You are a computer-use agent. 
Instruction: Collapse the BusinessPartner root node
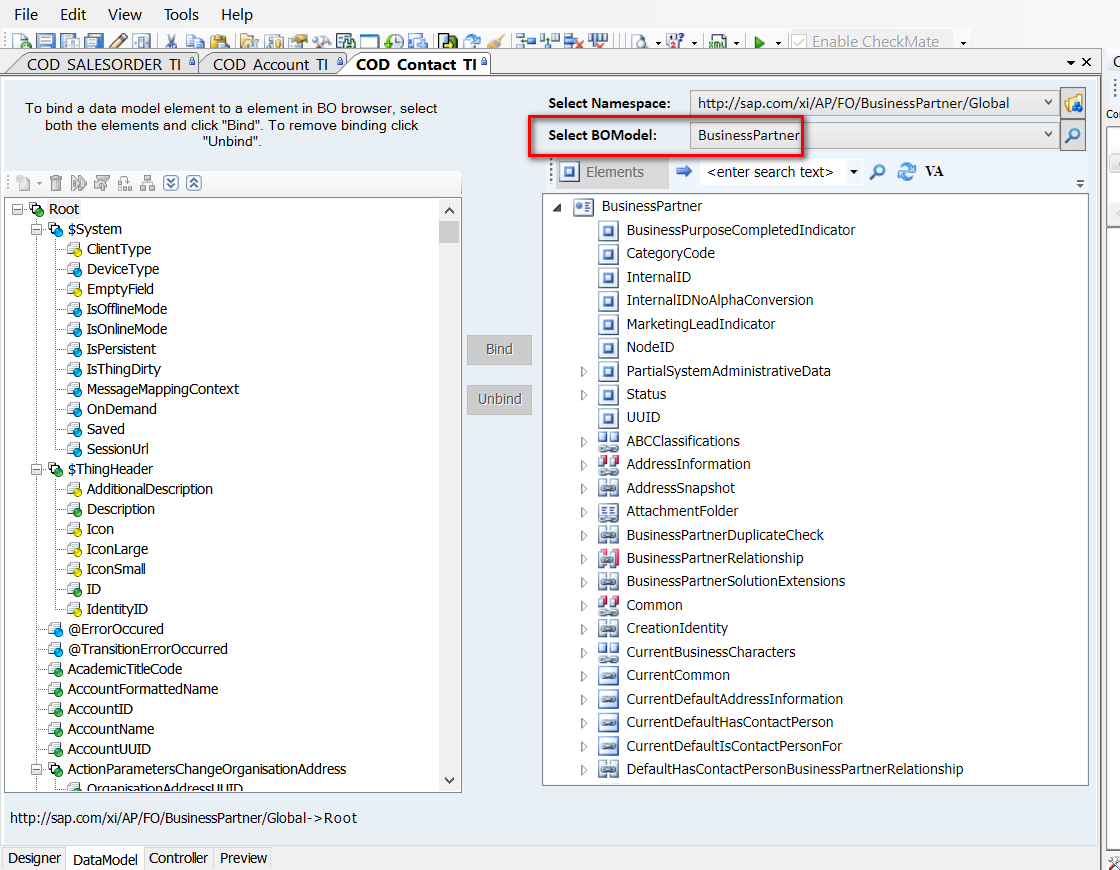pos(557,207)
